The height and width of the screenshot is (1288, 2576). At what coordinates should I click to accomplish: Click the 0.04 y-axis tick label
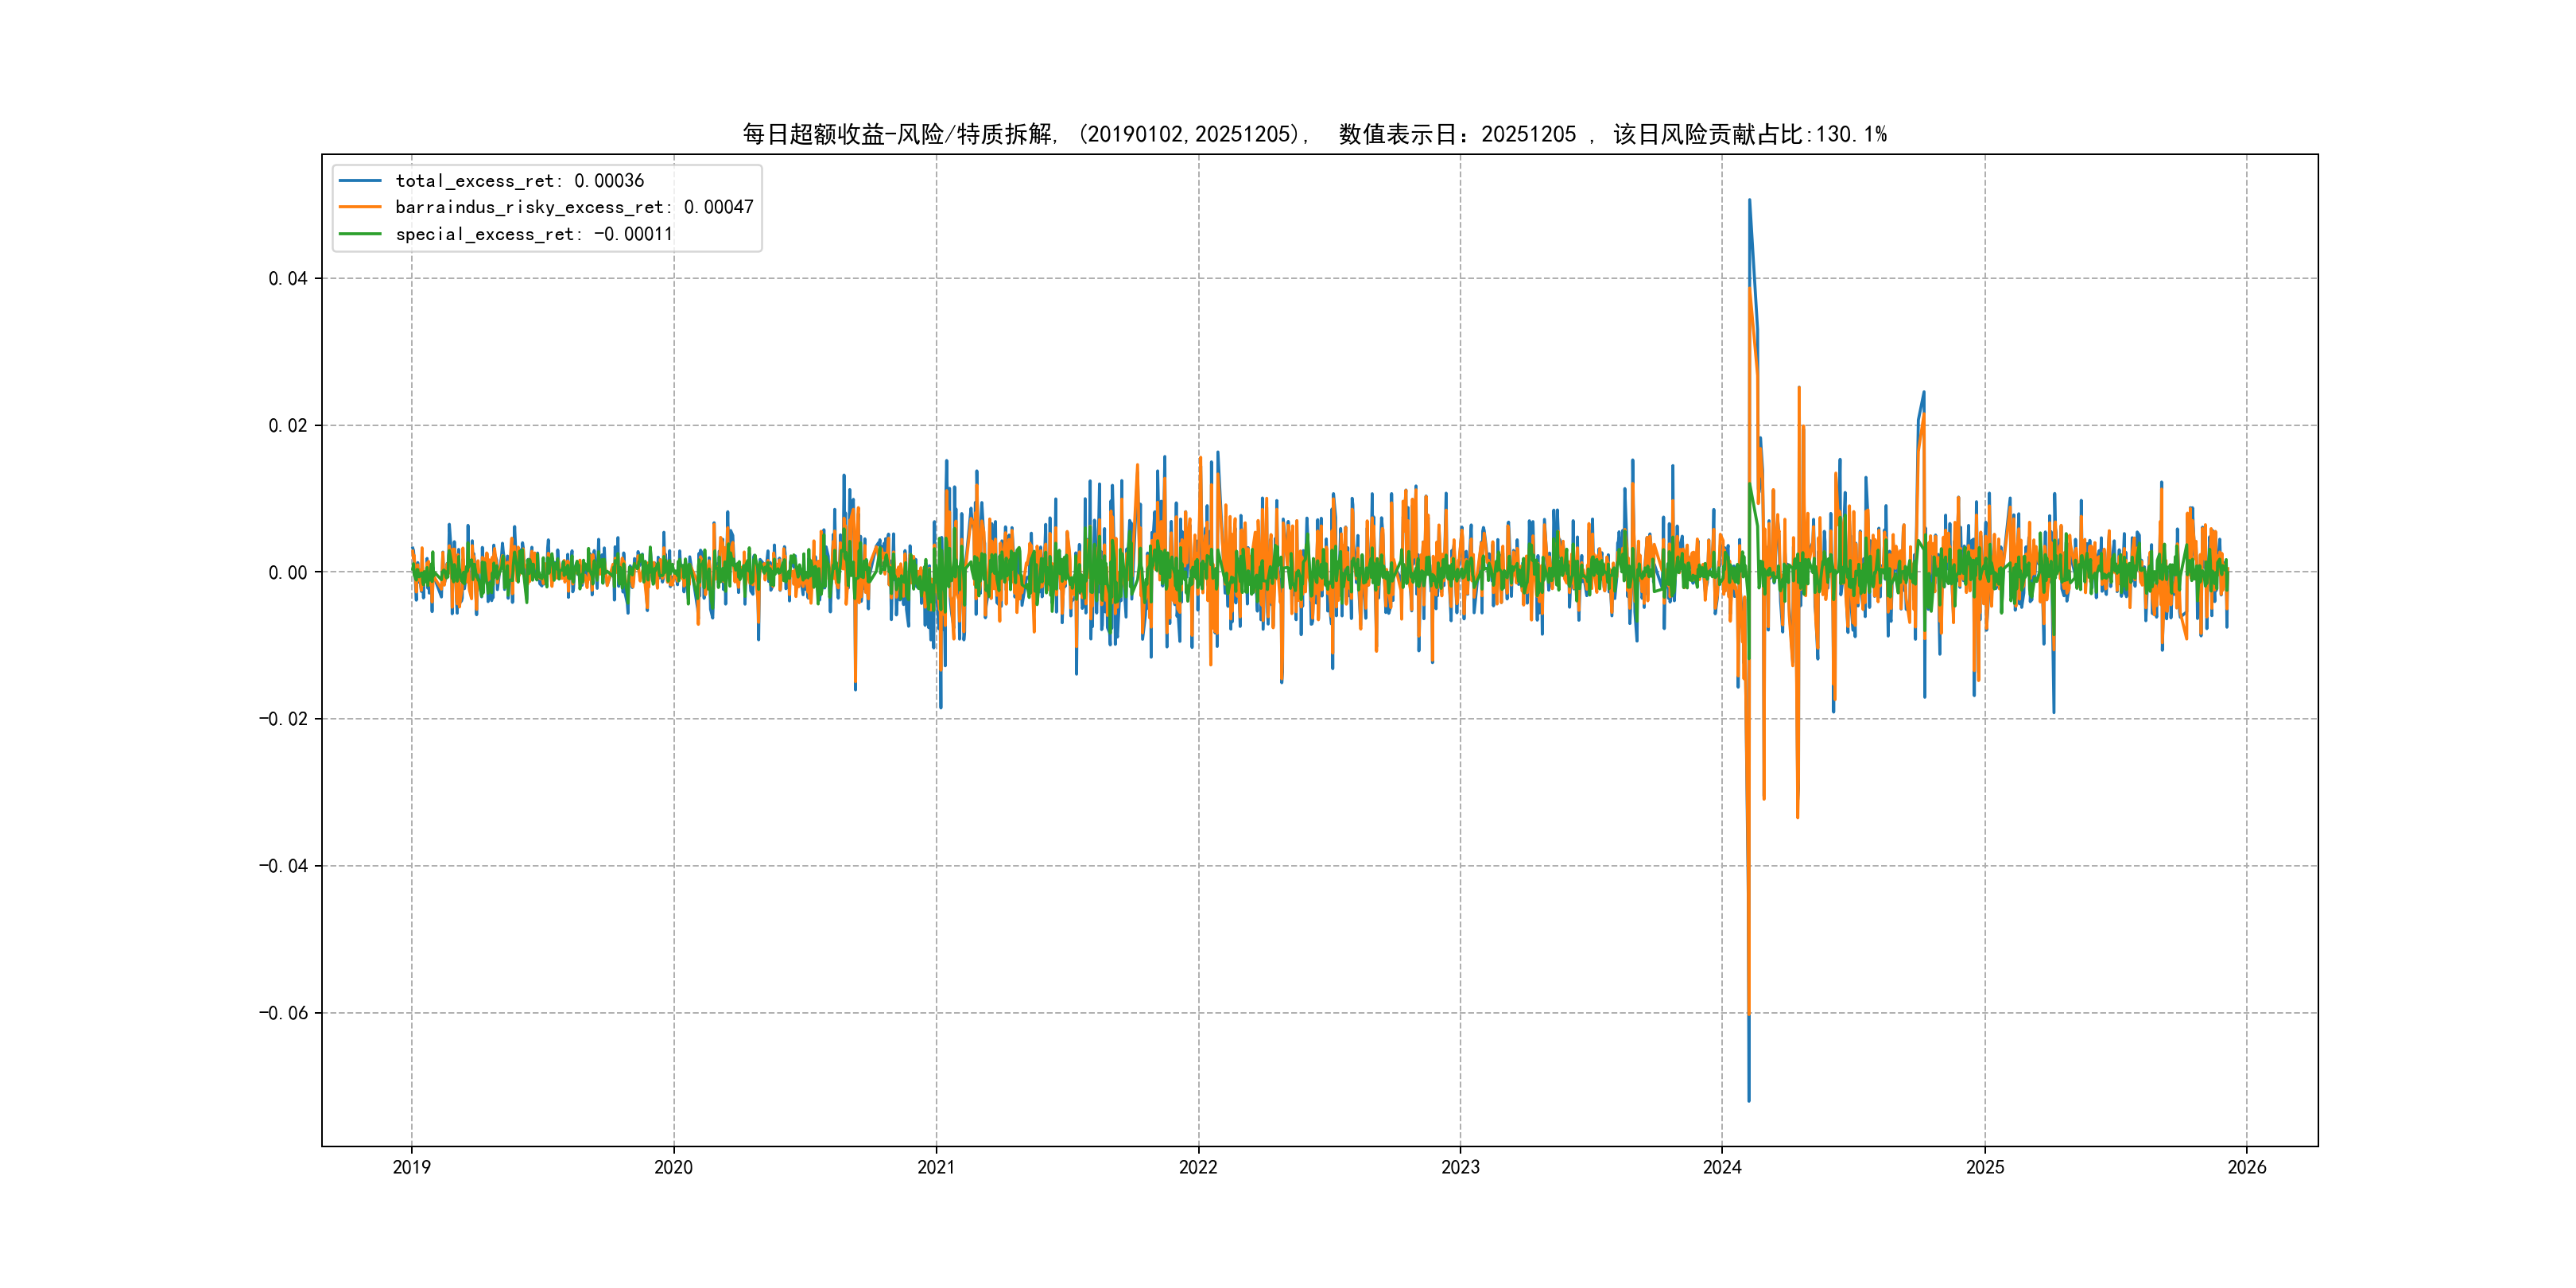[x=288, y=279]
